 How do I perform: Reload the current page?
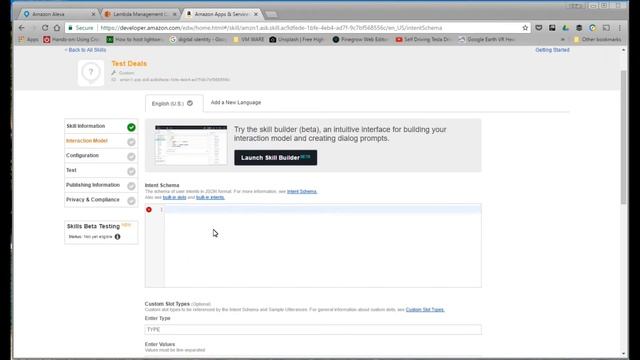pyautogui.click(x=45, y=28)
